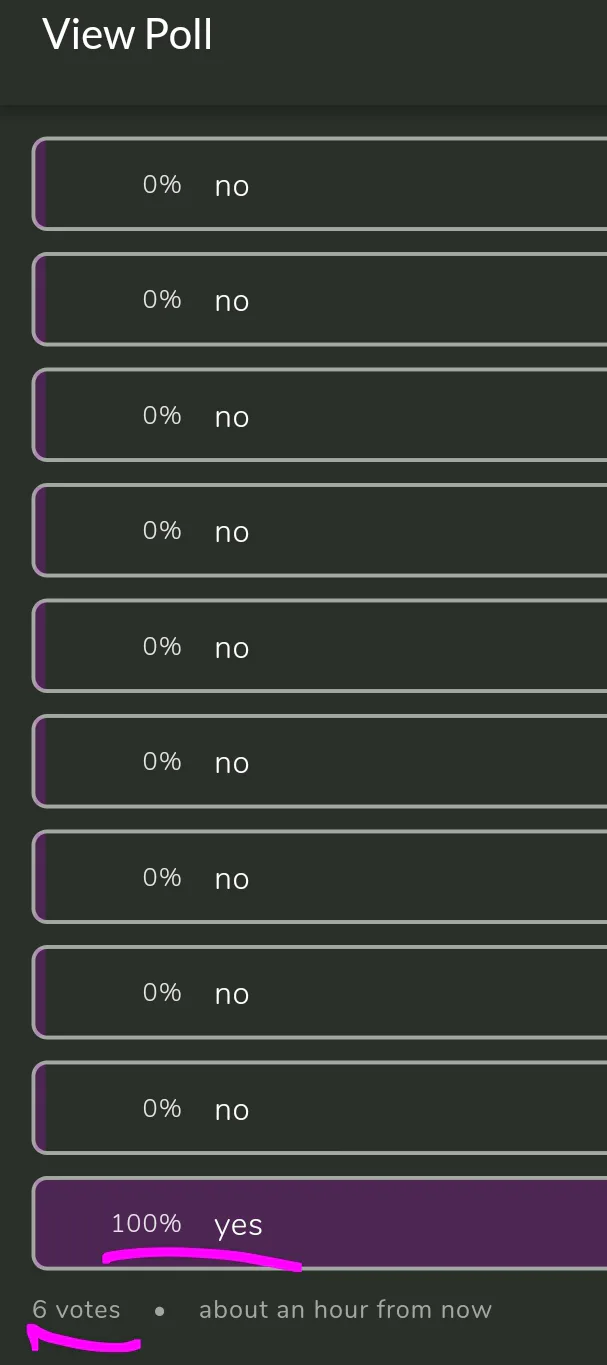Viewport: 607px width, 1365px height.
Task: Choose the fifth "no" poll option
Action: tap(320, 646)
